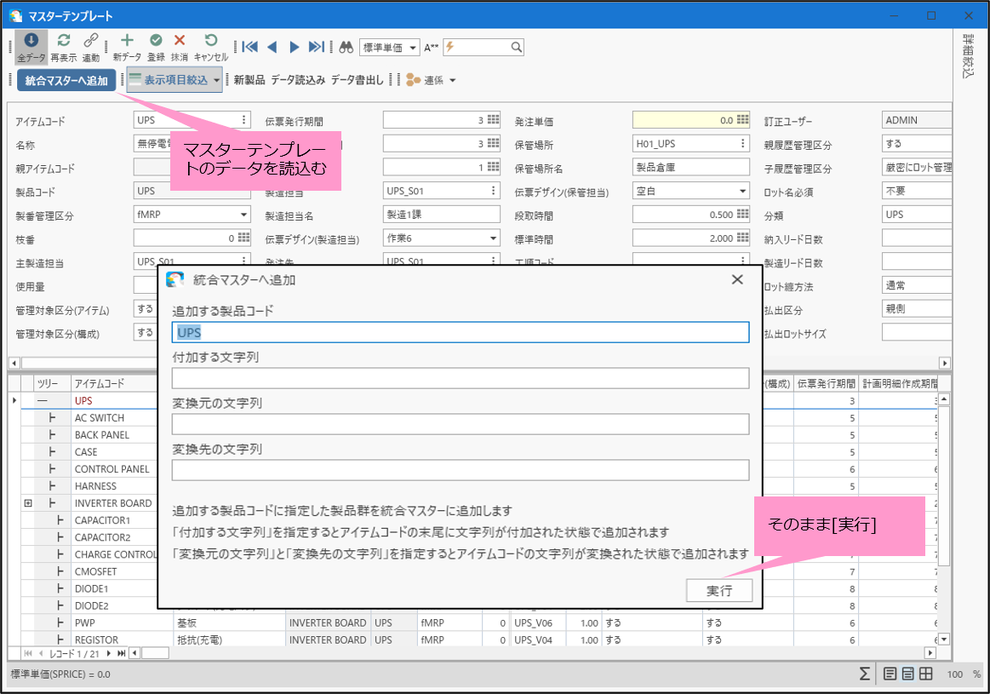Select the REGISTOR tree row
990x694 pixels.
point(96,640)
